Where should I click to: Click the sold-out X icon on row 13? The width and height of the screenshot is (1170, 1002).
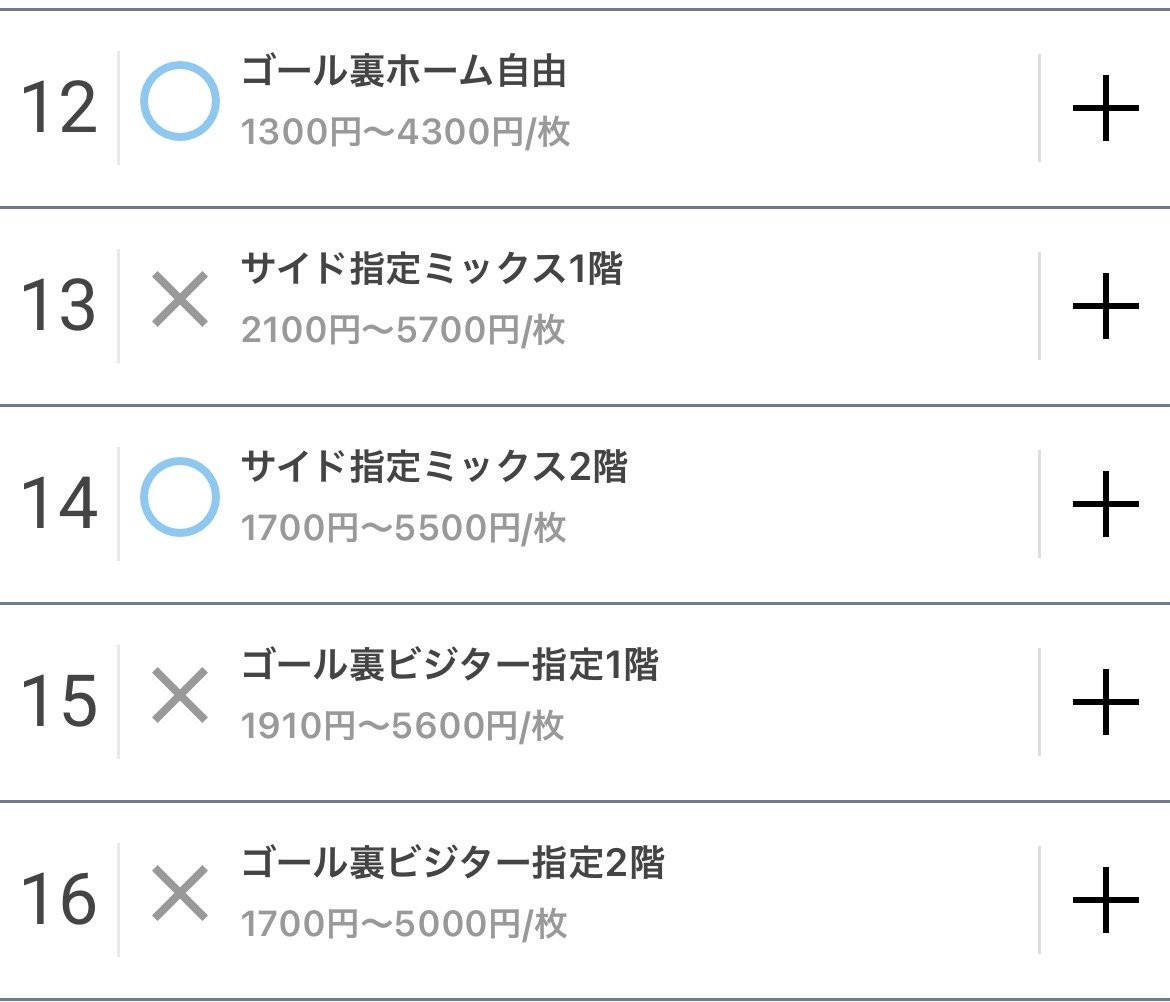(180, 300)
